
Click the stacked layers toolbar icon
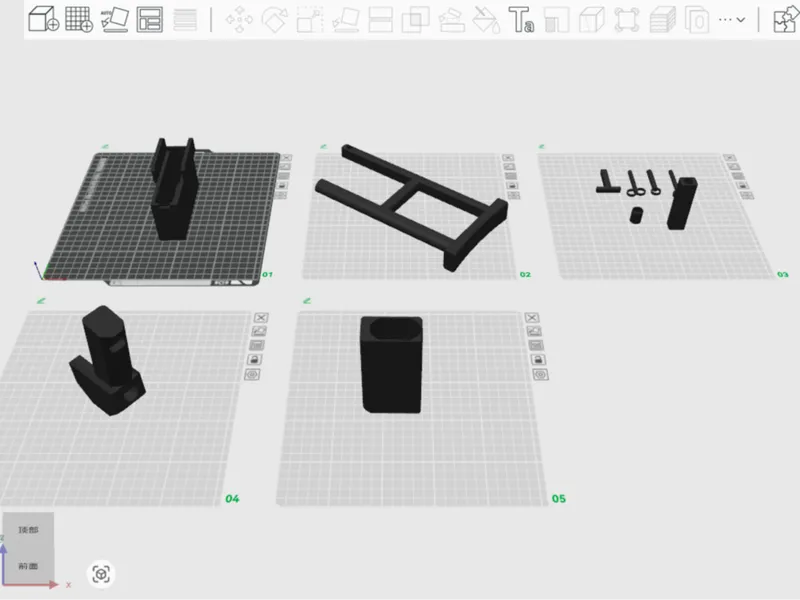[x=662, y=19]
